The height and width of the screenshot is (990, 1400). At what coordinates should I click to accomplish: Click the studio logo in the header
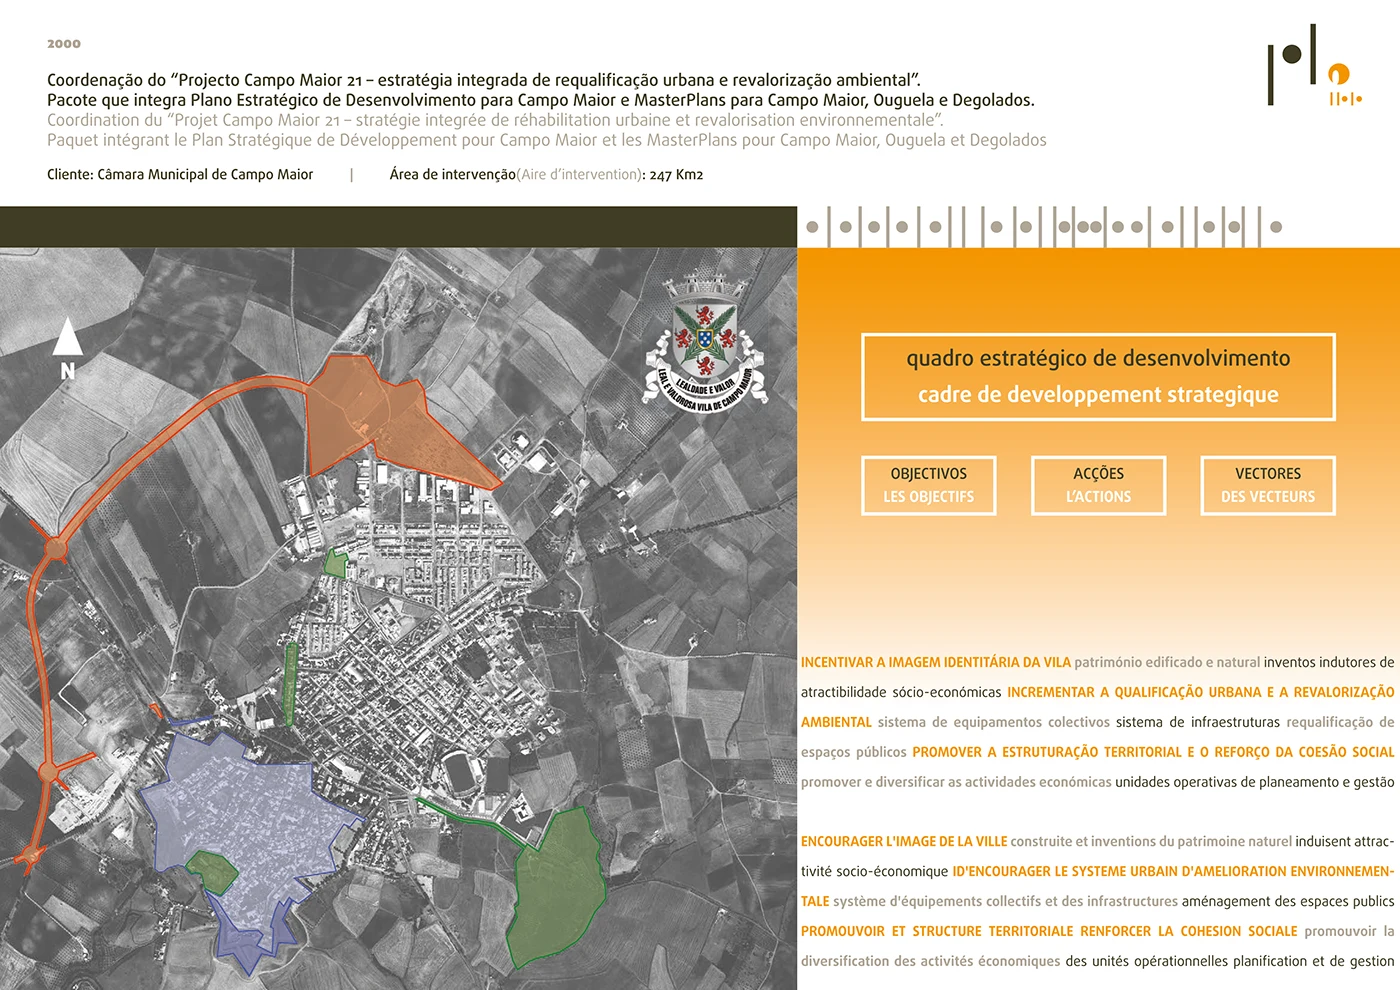pyautogui.click(x=1314, y=66)
